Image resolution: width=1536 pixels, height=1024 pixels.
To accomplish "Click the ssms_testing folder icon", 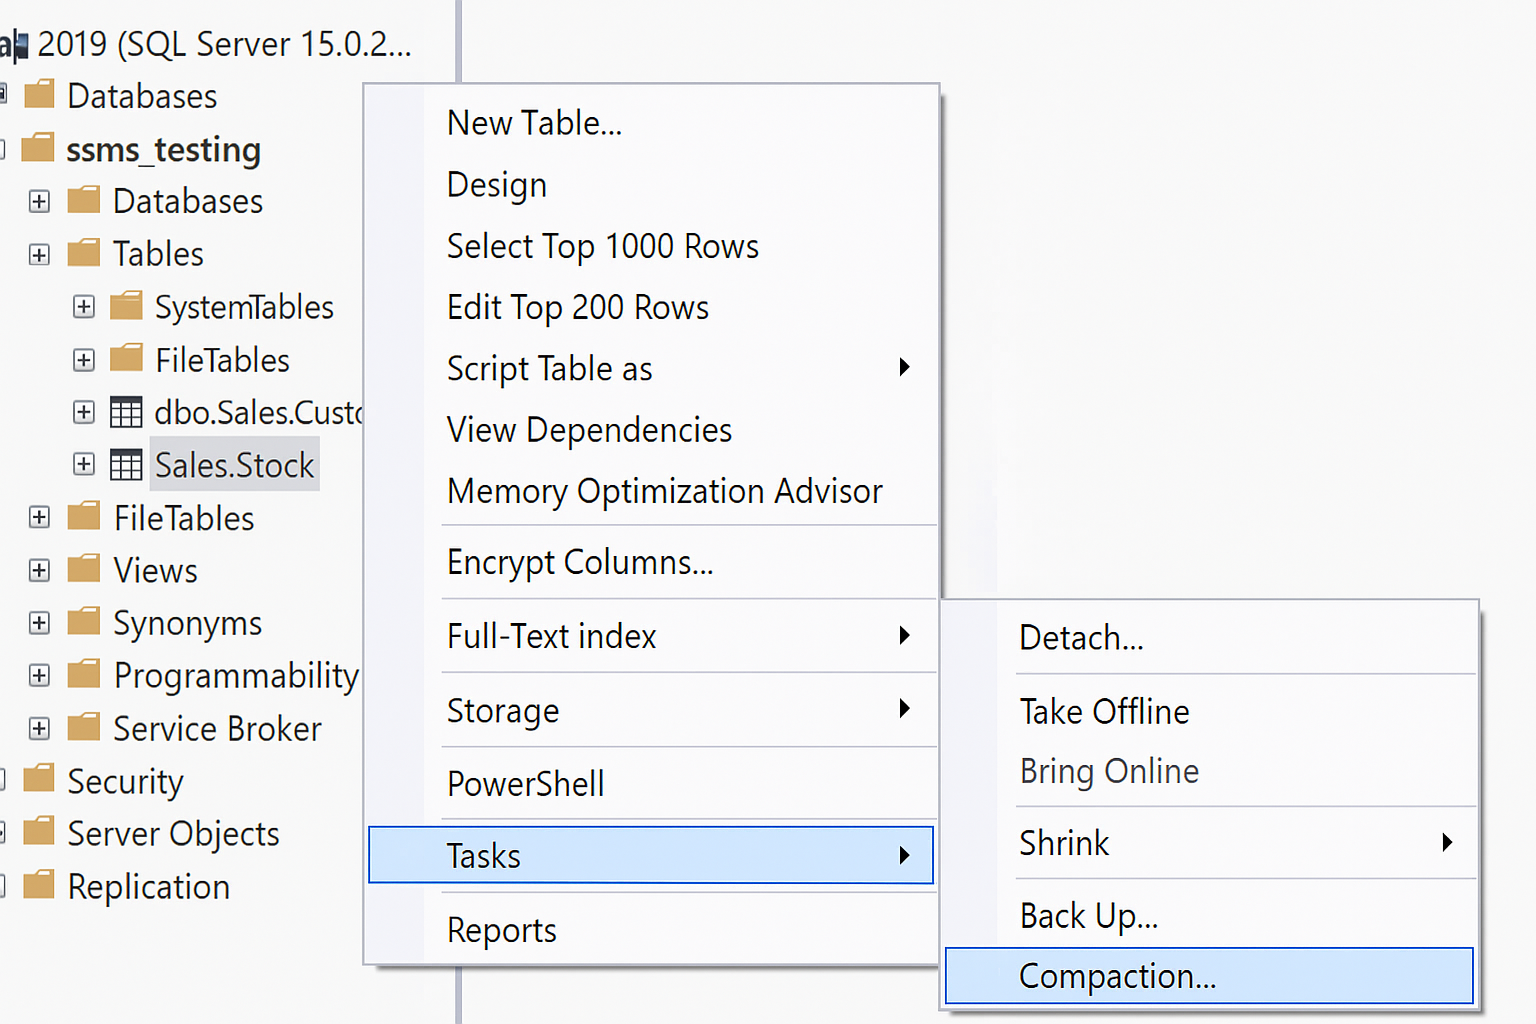I will point(38,149).
